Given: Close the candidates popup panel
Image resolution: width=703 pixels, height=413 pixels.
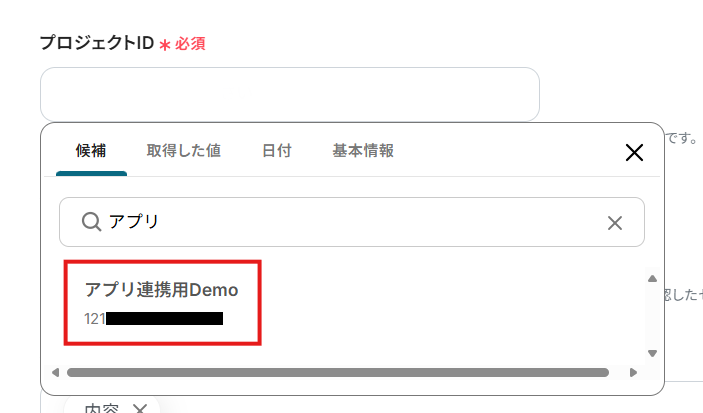Looking at the screenshot, I should point(634,152).
